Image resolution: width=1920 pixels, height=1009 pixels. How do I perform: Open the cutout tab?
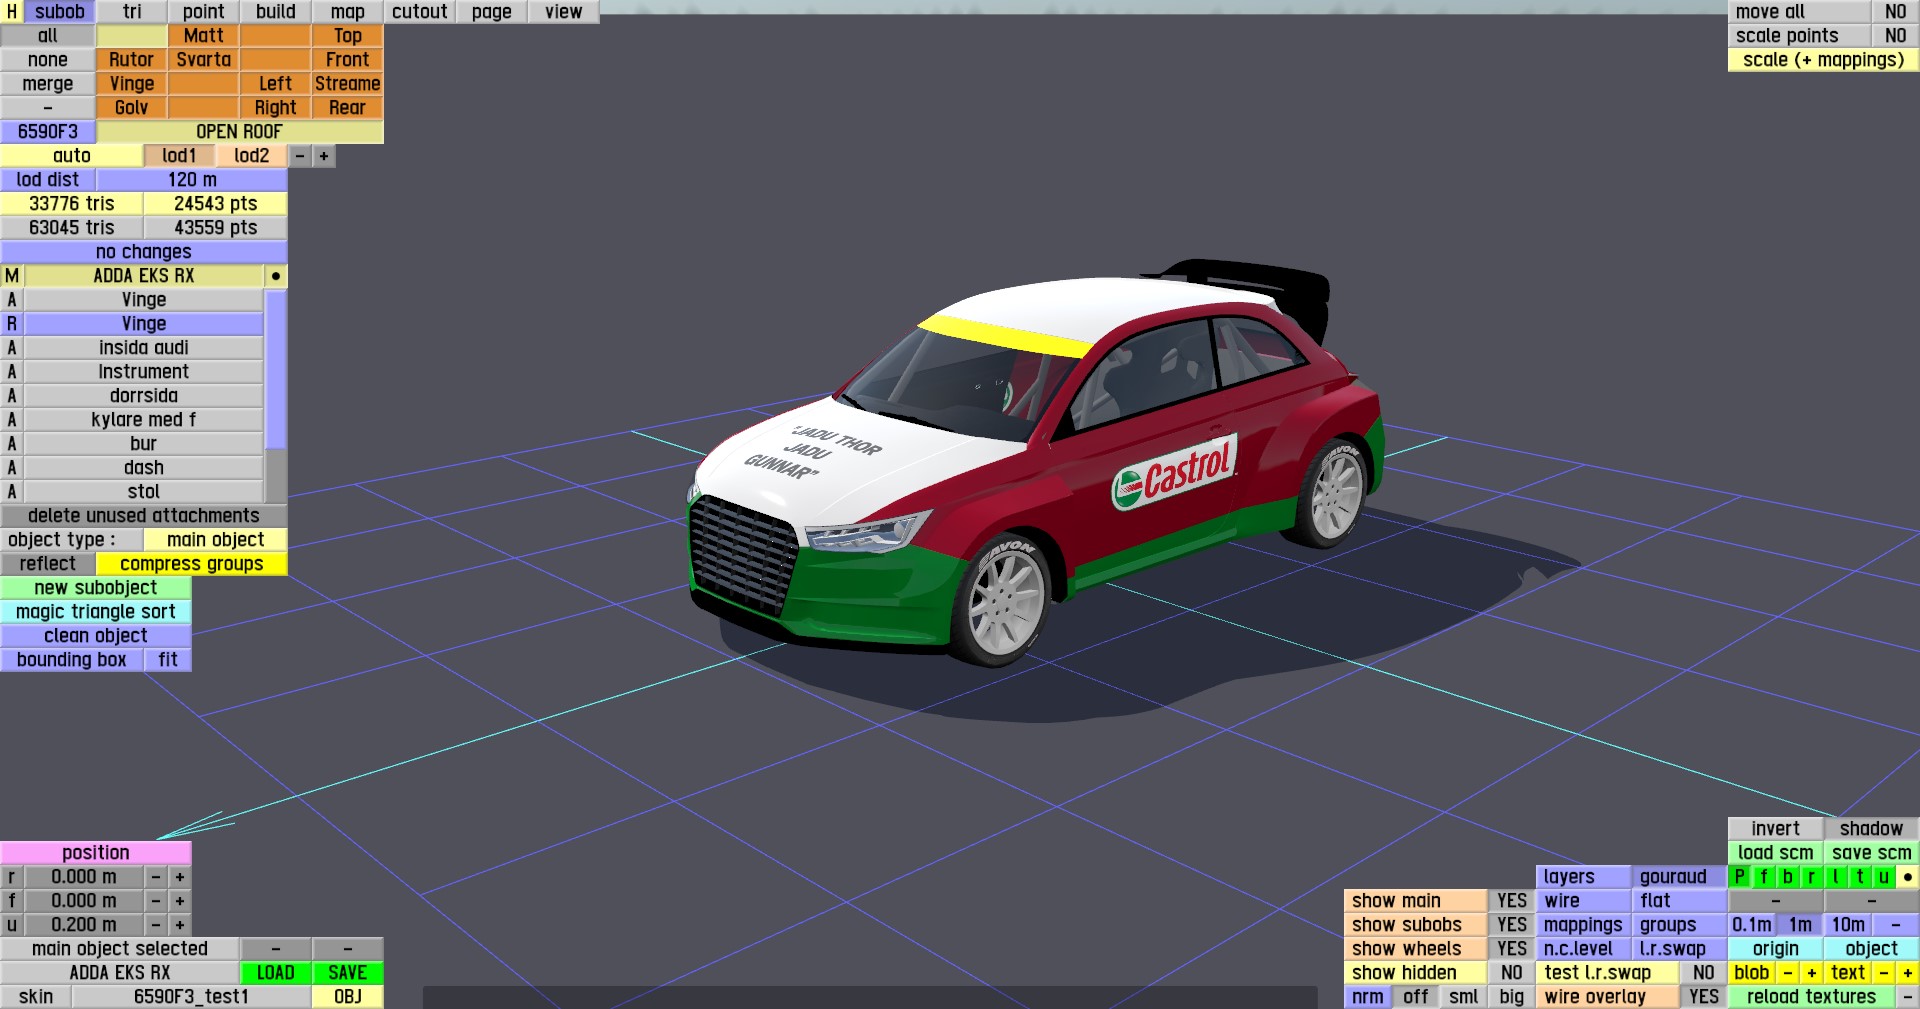pyautogui.click(x=420, y=12)
